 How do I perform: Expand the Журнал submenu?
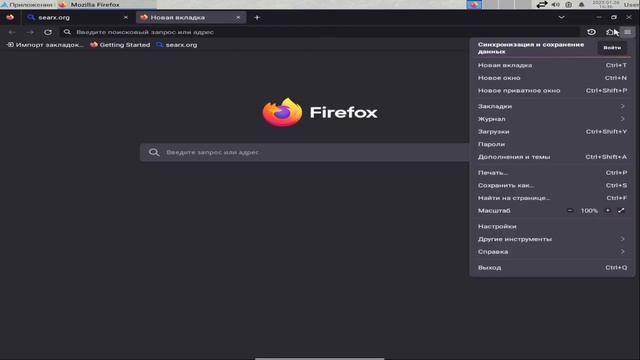[x=552, y=119]
